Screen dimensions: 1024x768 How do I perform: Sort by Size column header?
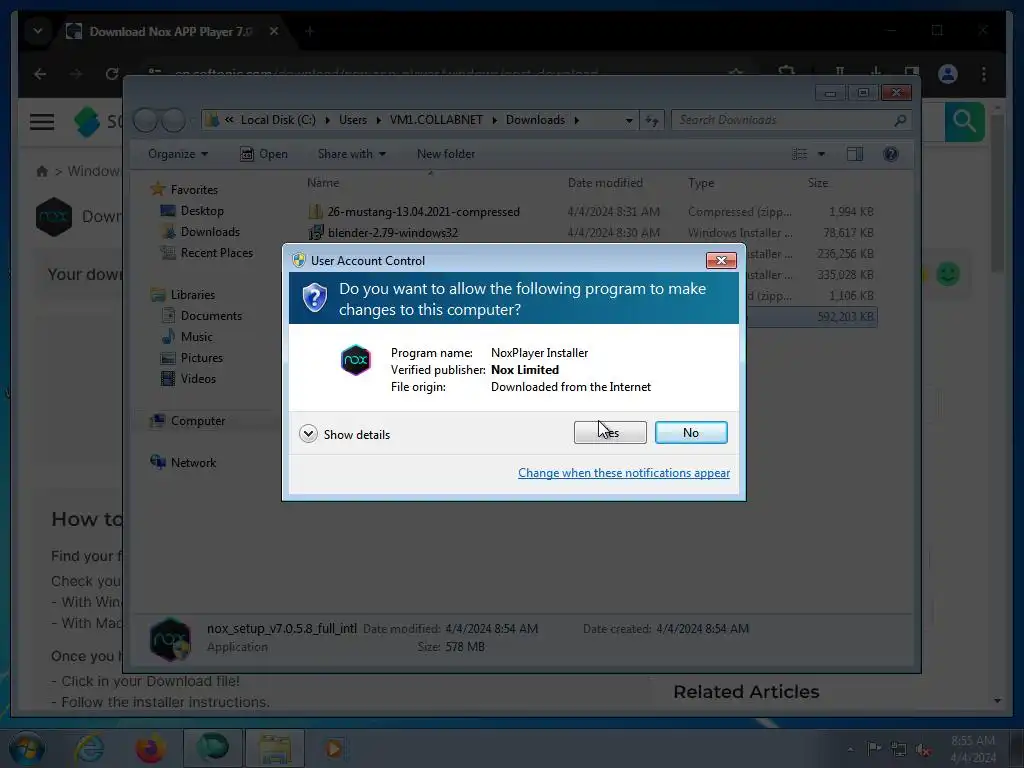pyautogui.click(x=818, y=183)
